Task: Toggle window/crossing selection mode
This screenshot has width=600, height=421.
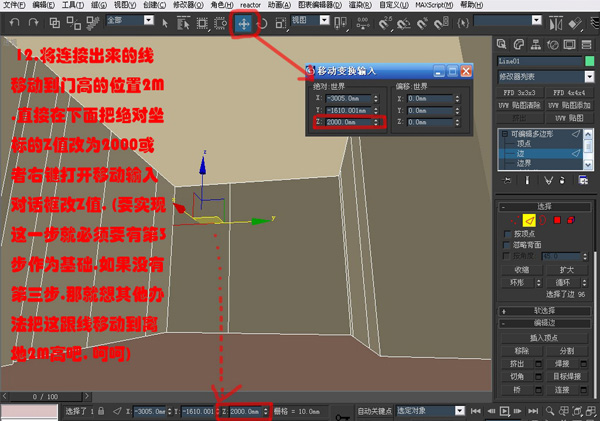Action: tap(221, 23)
